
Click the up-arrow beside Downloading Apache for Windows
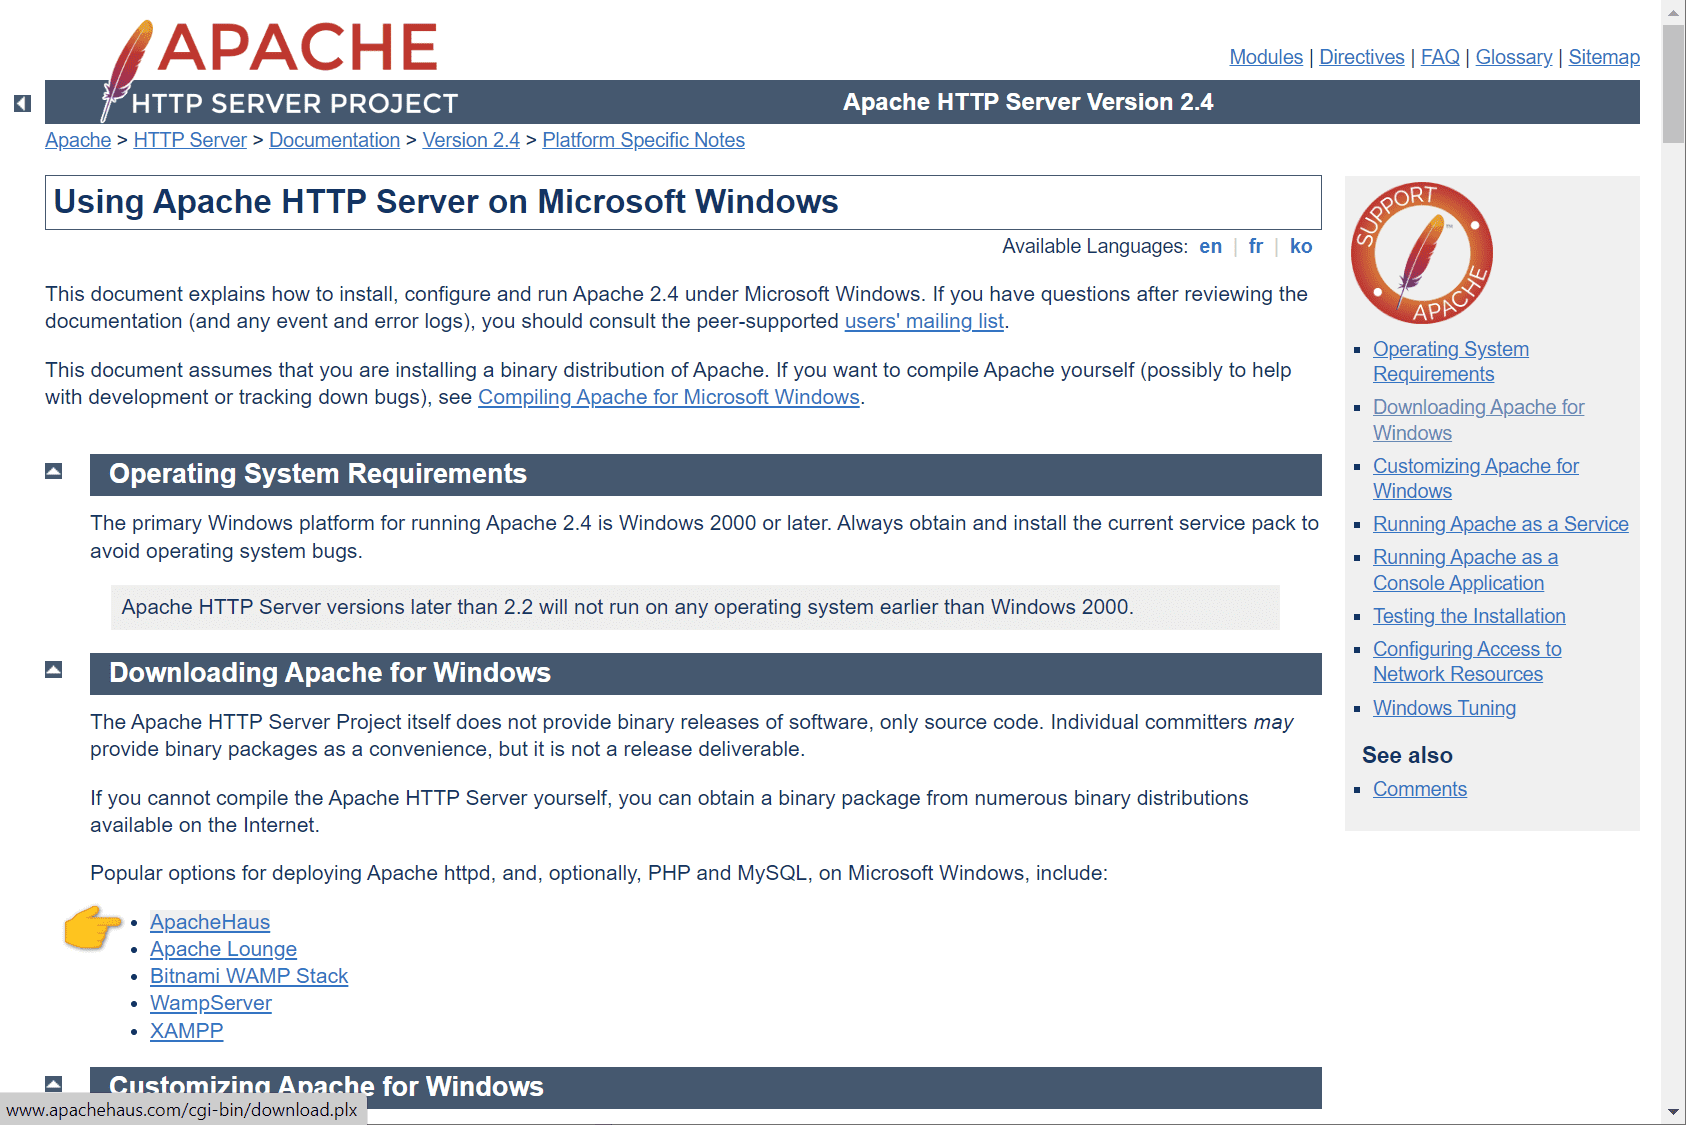pyautogui.click(x=54, y=670)
